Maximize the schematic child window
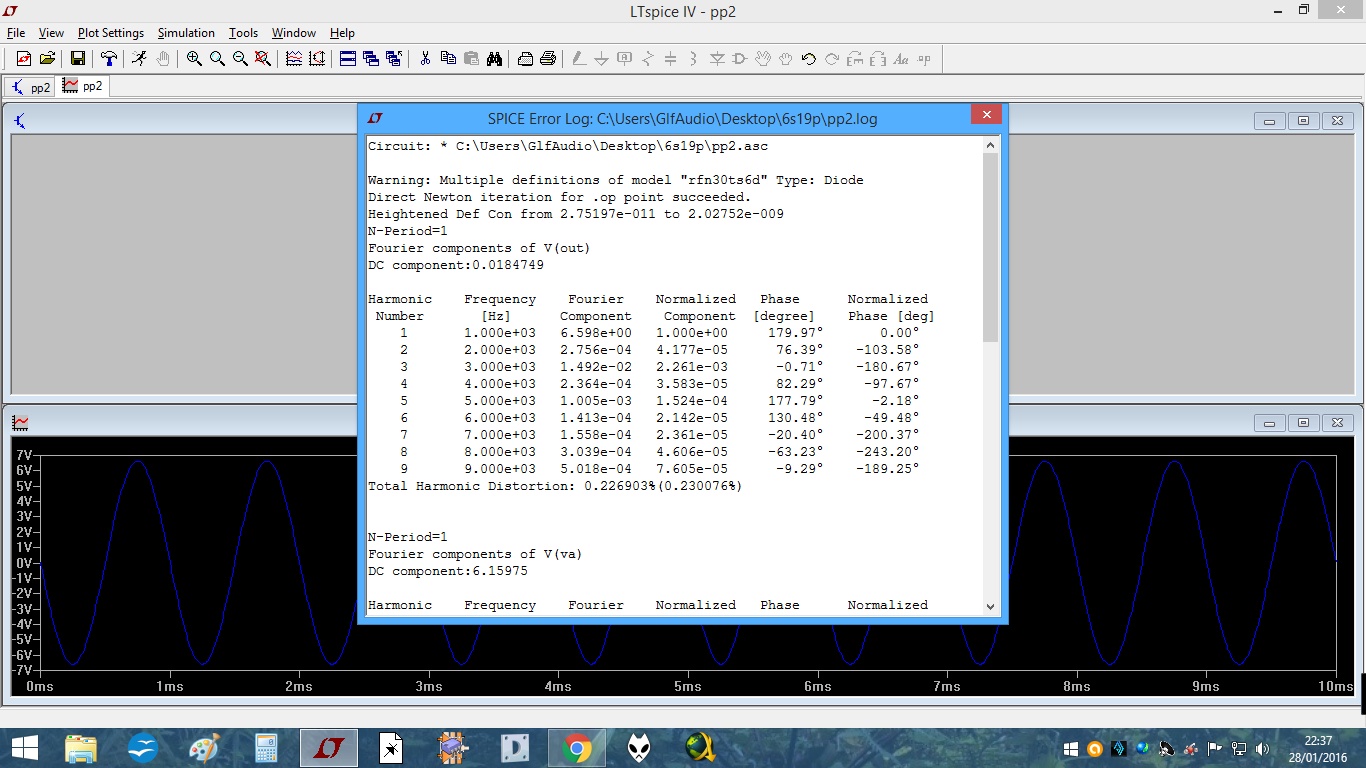 [x=1303, y=121]
